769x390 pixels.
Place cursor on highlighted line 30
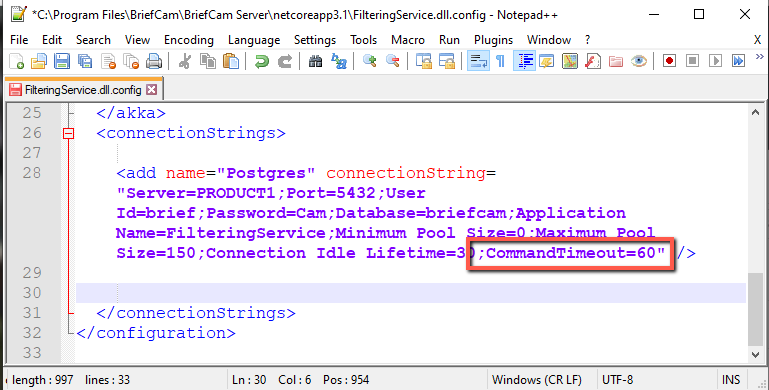(x=411, y=293)
